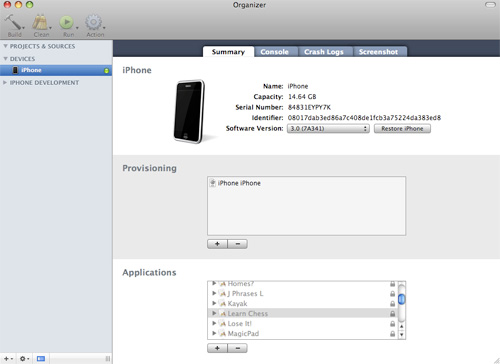Click the lock icon on Lose It! row
500x364 pixels.
(393, 324)
